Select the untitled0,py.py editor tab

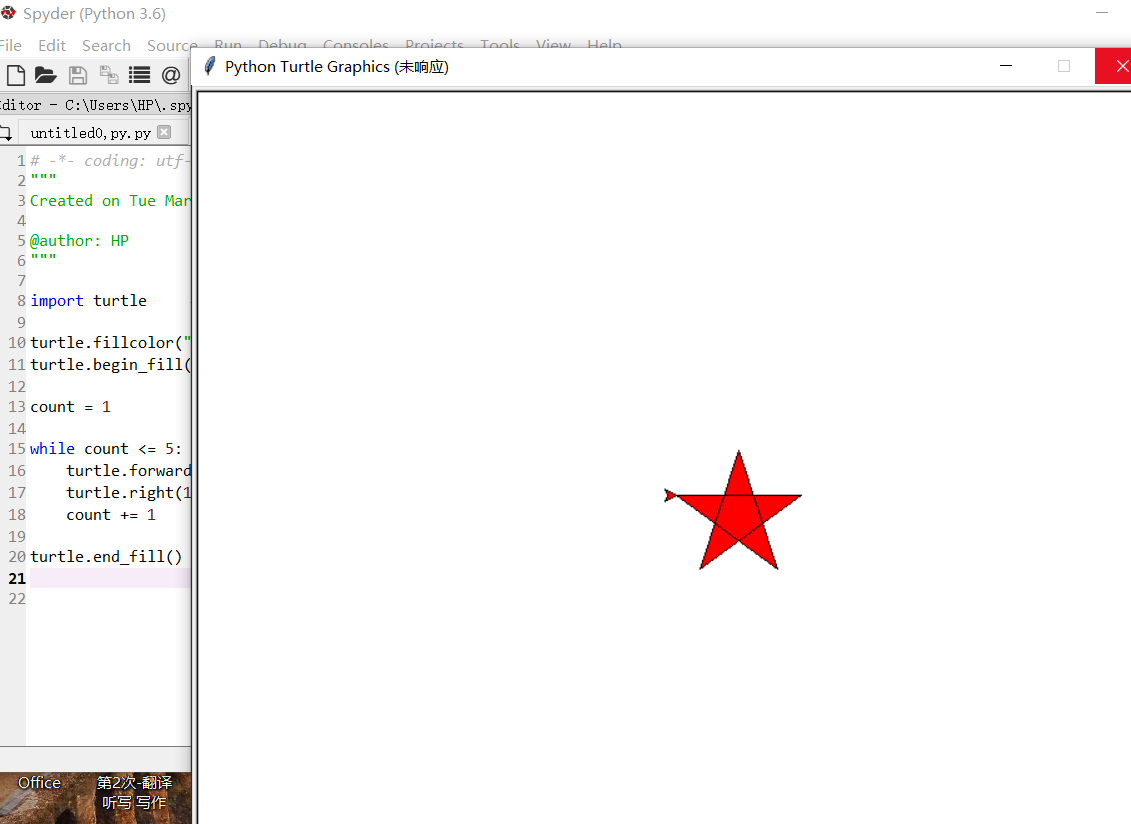(91, 133)
